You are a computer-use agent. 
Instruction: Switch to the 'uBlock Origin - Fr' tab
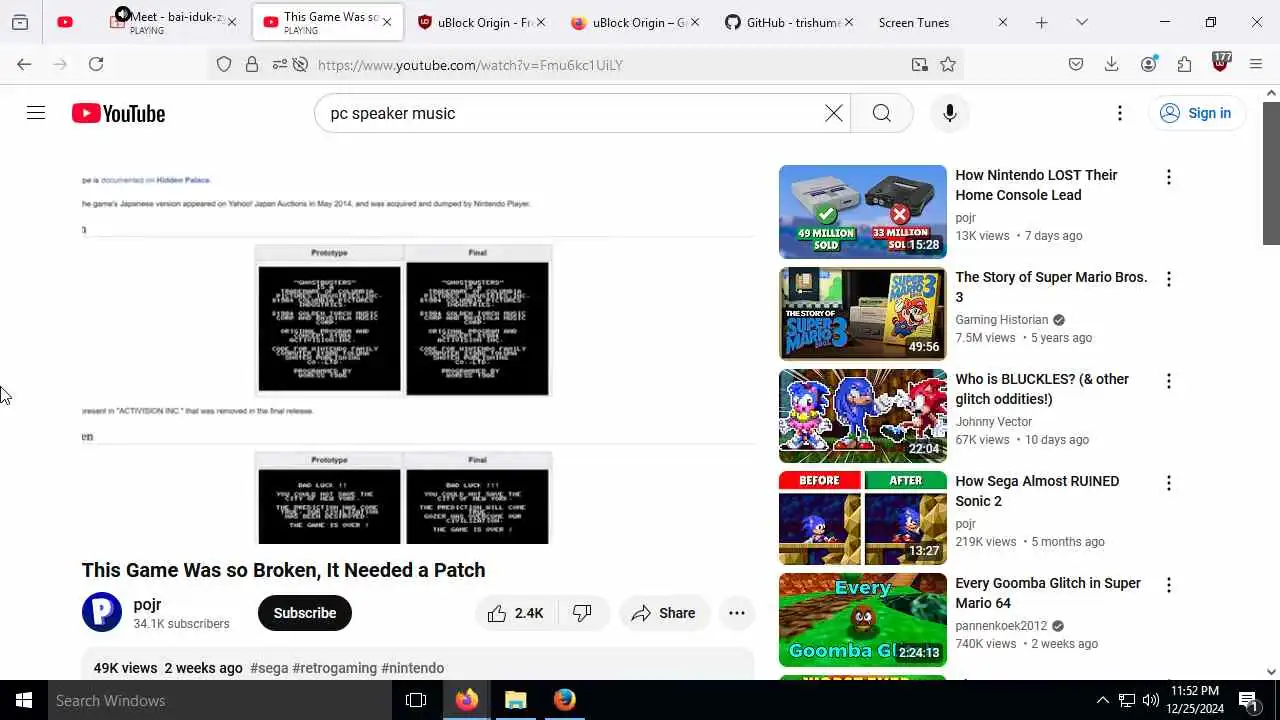478,22
